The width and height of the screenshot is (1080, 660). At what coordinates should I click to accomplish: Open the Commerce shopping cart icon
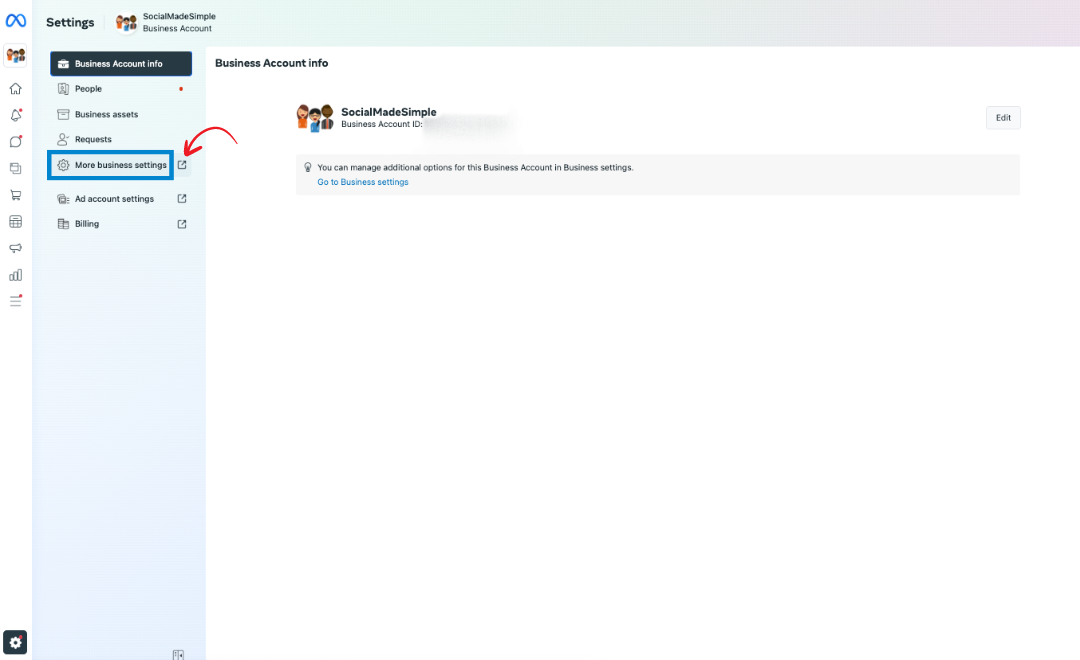tap(15, 195)
